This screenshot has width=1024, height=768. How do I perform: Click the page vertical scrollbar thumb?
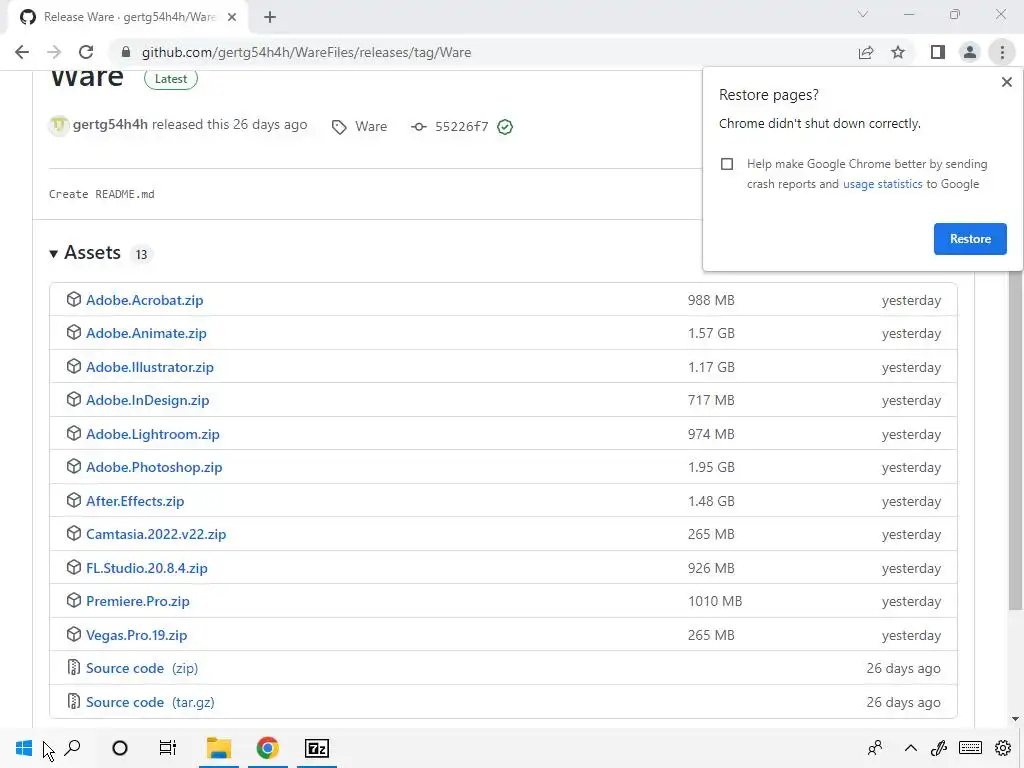(1014, 440)
